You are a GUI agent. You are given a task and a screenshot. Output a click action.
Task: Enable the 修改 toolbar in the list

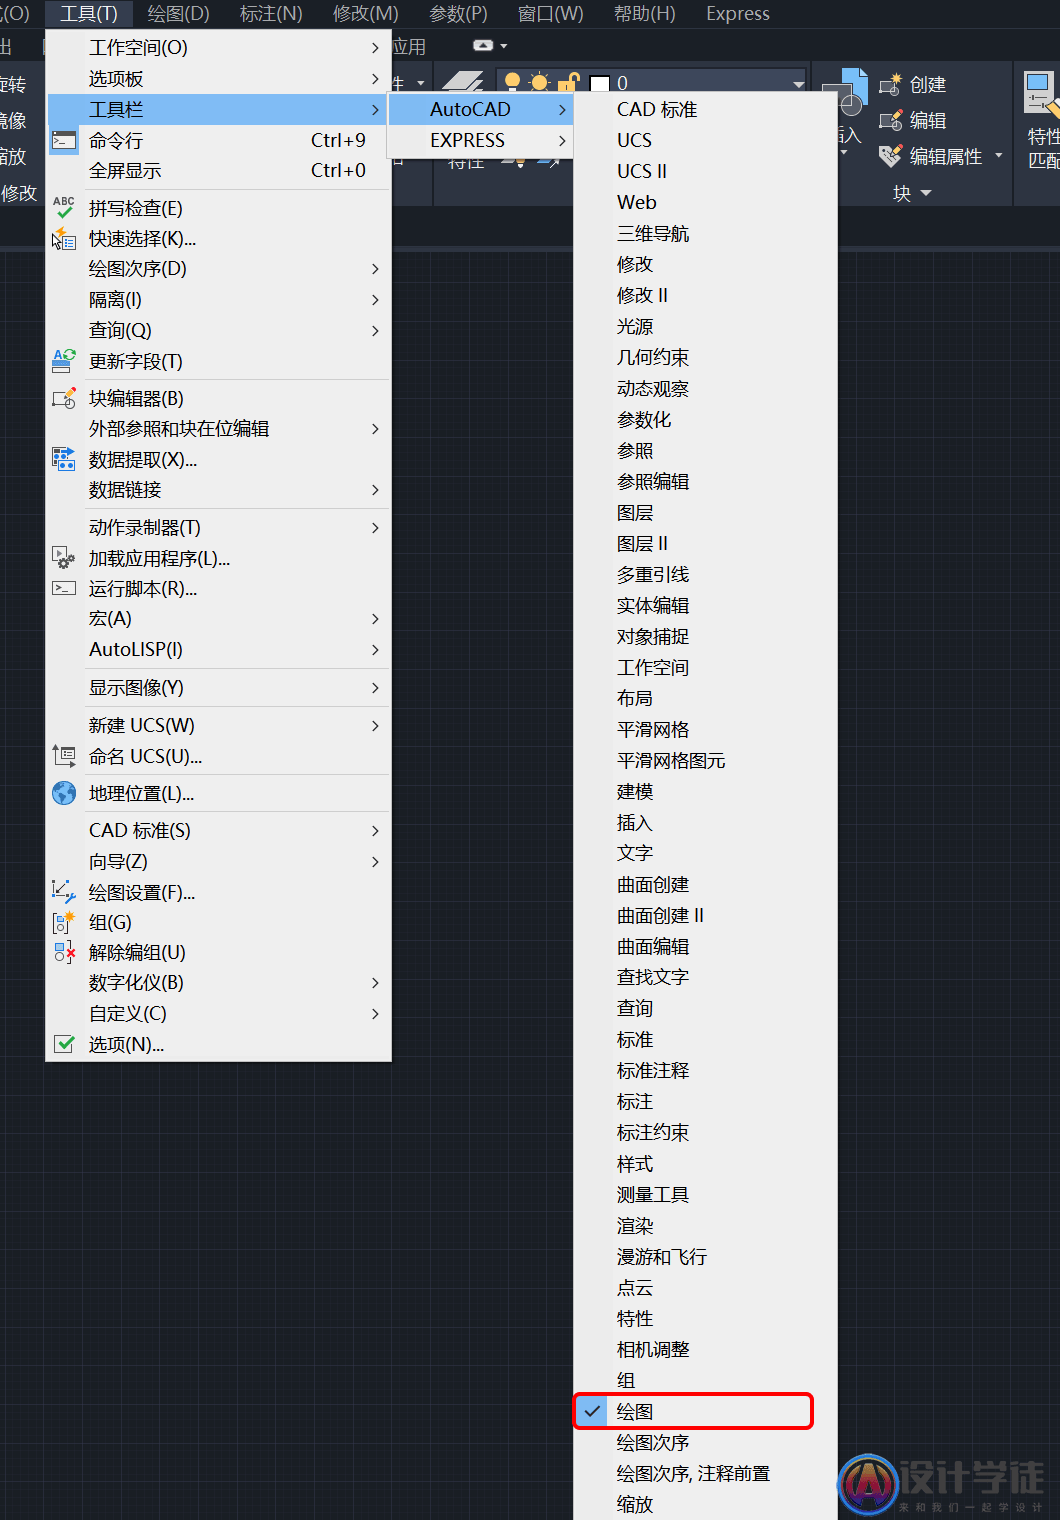[705, 264]
